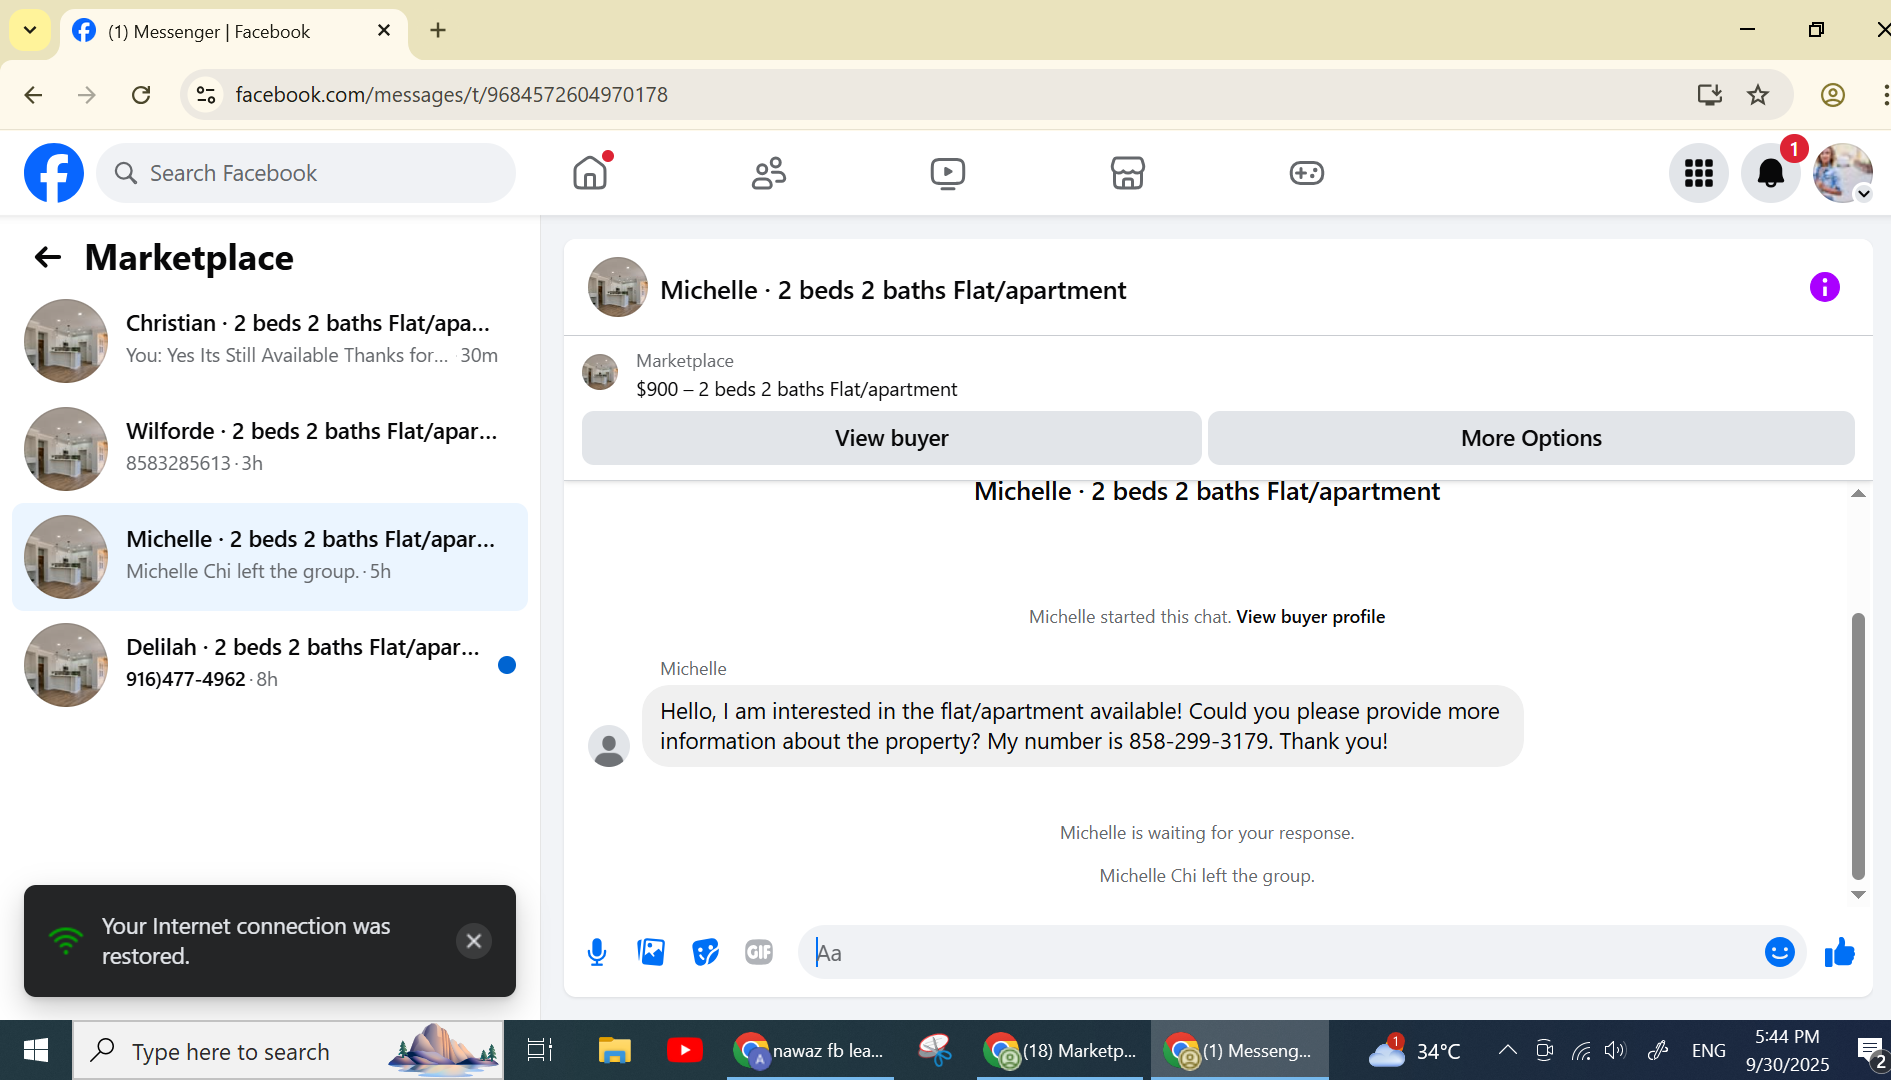This screenshot has height=1080, width=1891.
Task: Open the notifications bell
Action: tap(1771, 173)
